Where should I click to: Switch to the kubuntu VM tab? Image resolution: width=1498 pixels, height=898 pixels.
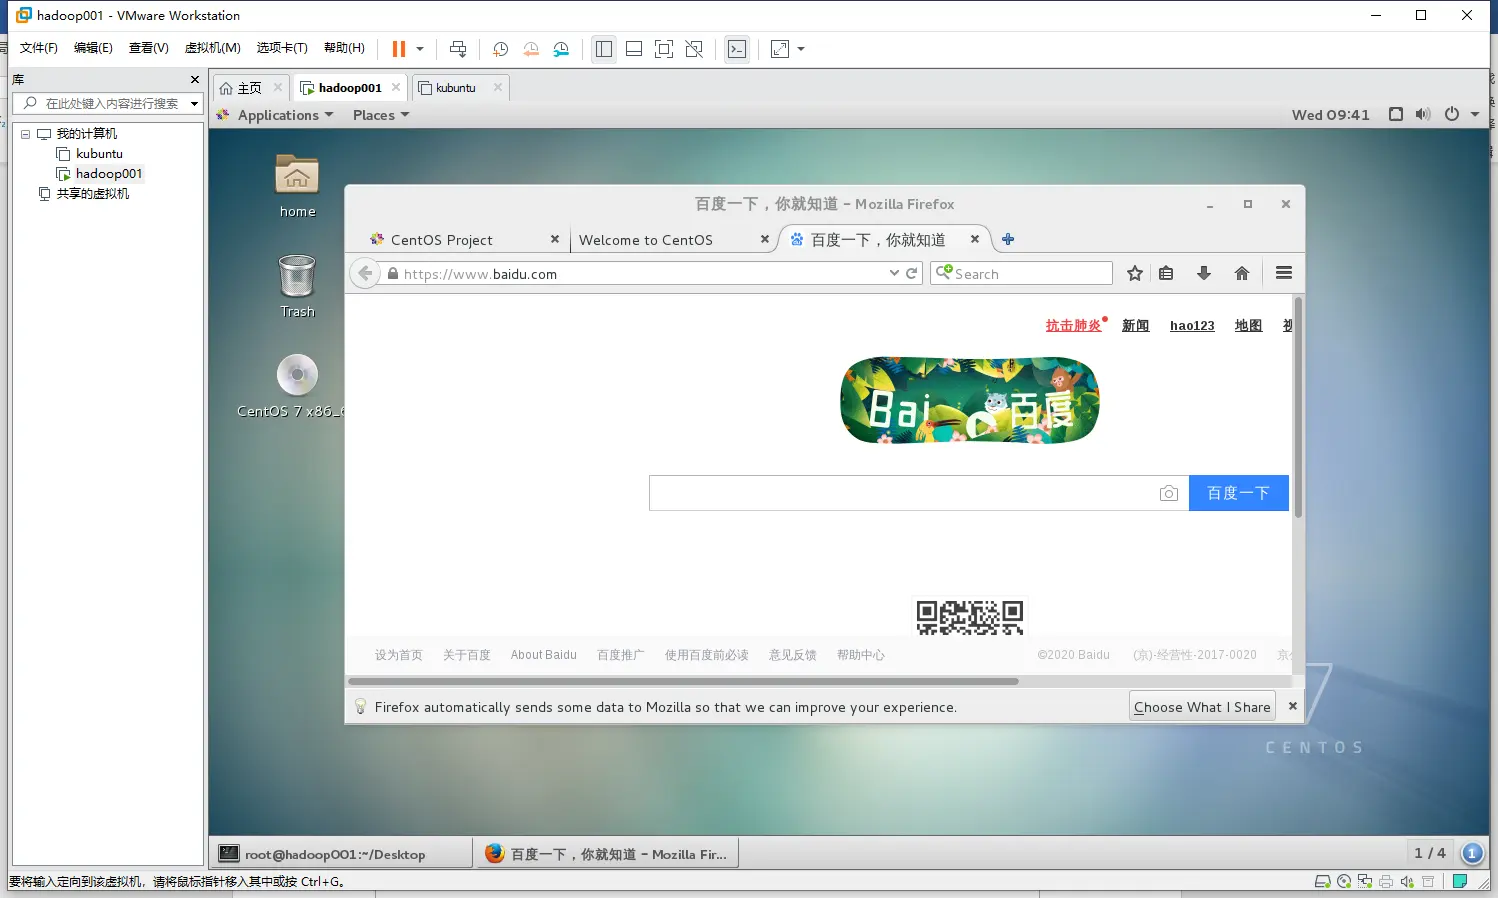coord(456,88)
